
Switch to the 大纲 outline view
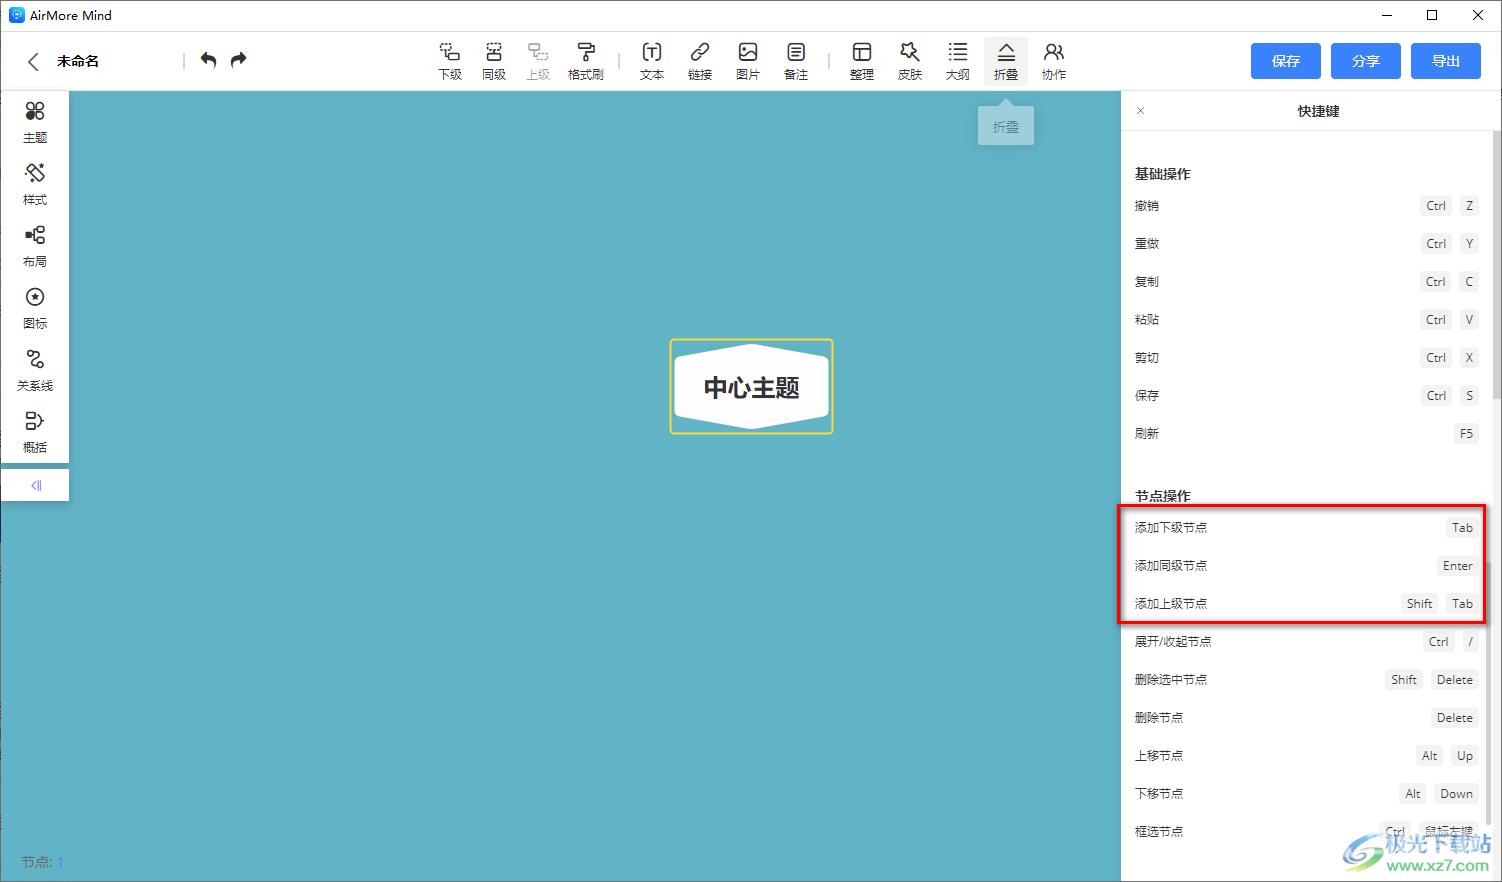point(958,61)
